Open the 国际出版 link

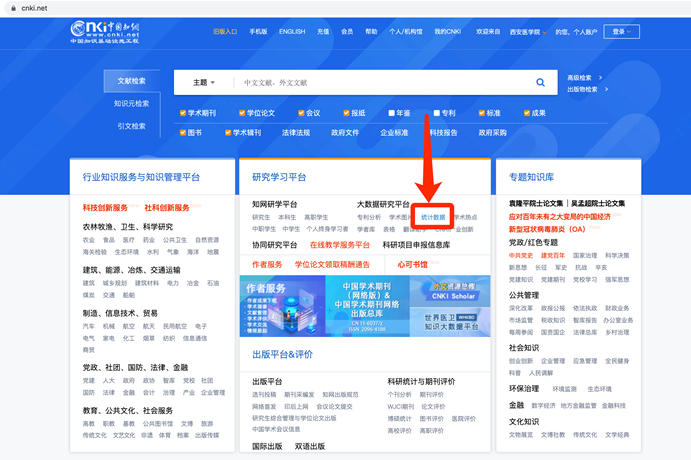[x=267, y=446]
